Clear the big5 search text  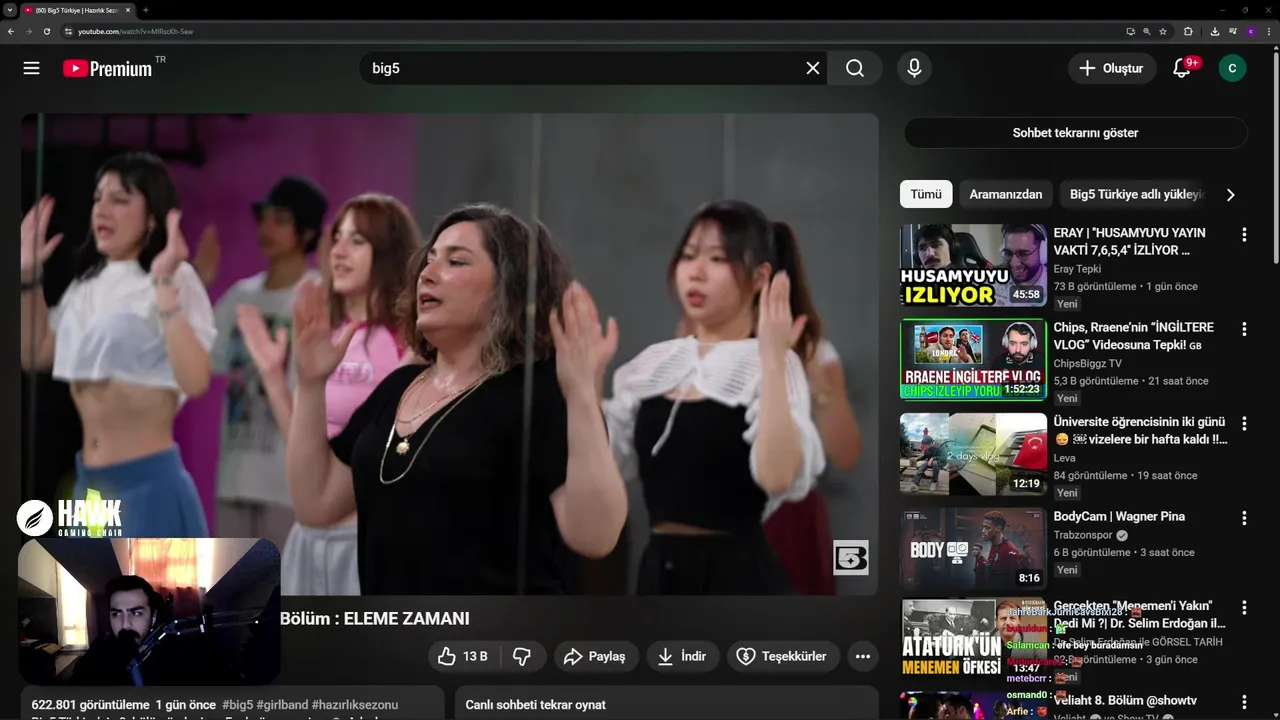click(x=812, y=68)
